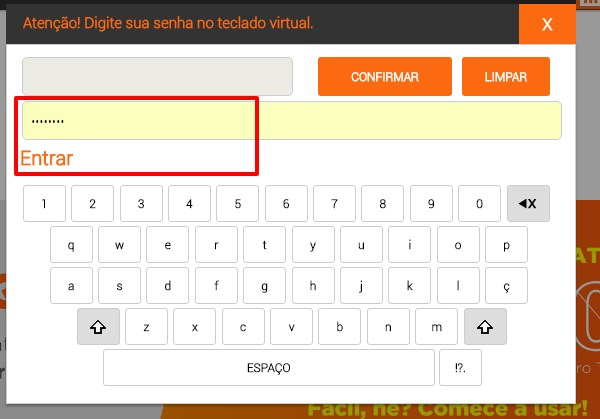Toggle the left shift arrow key
The image size is (600, 419).
click(x=98, y=327)
